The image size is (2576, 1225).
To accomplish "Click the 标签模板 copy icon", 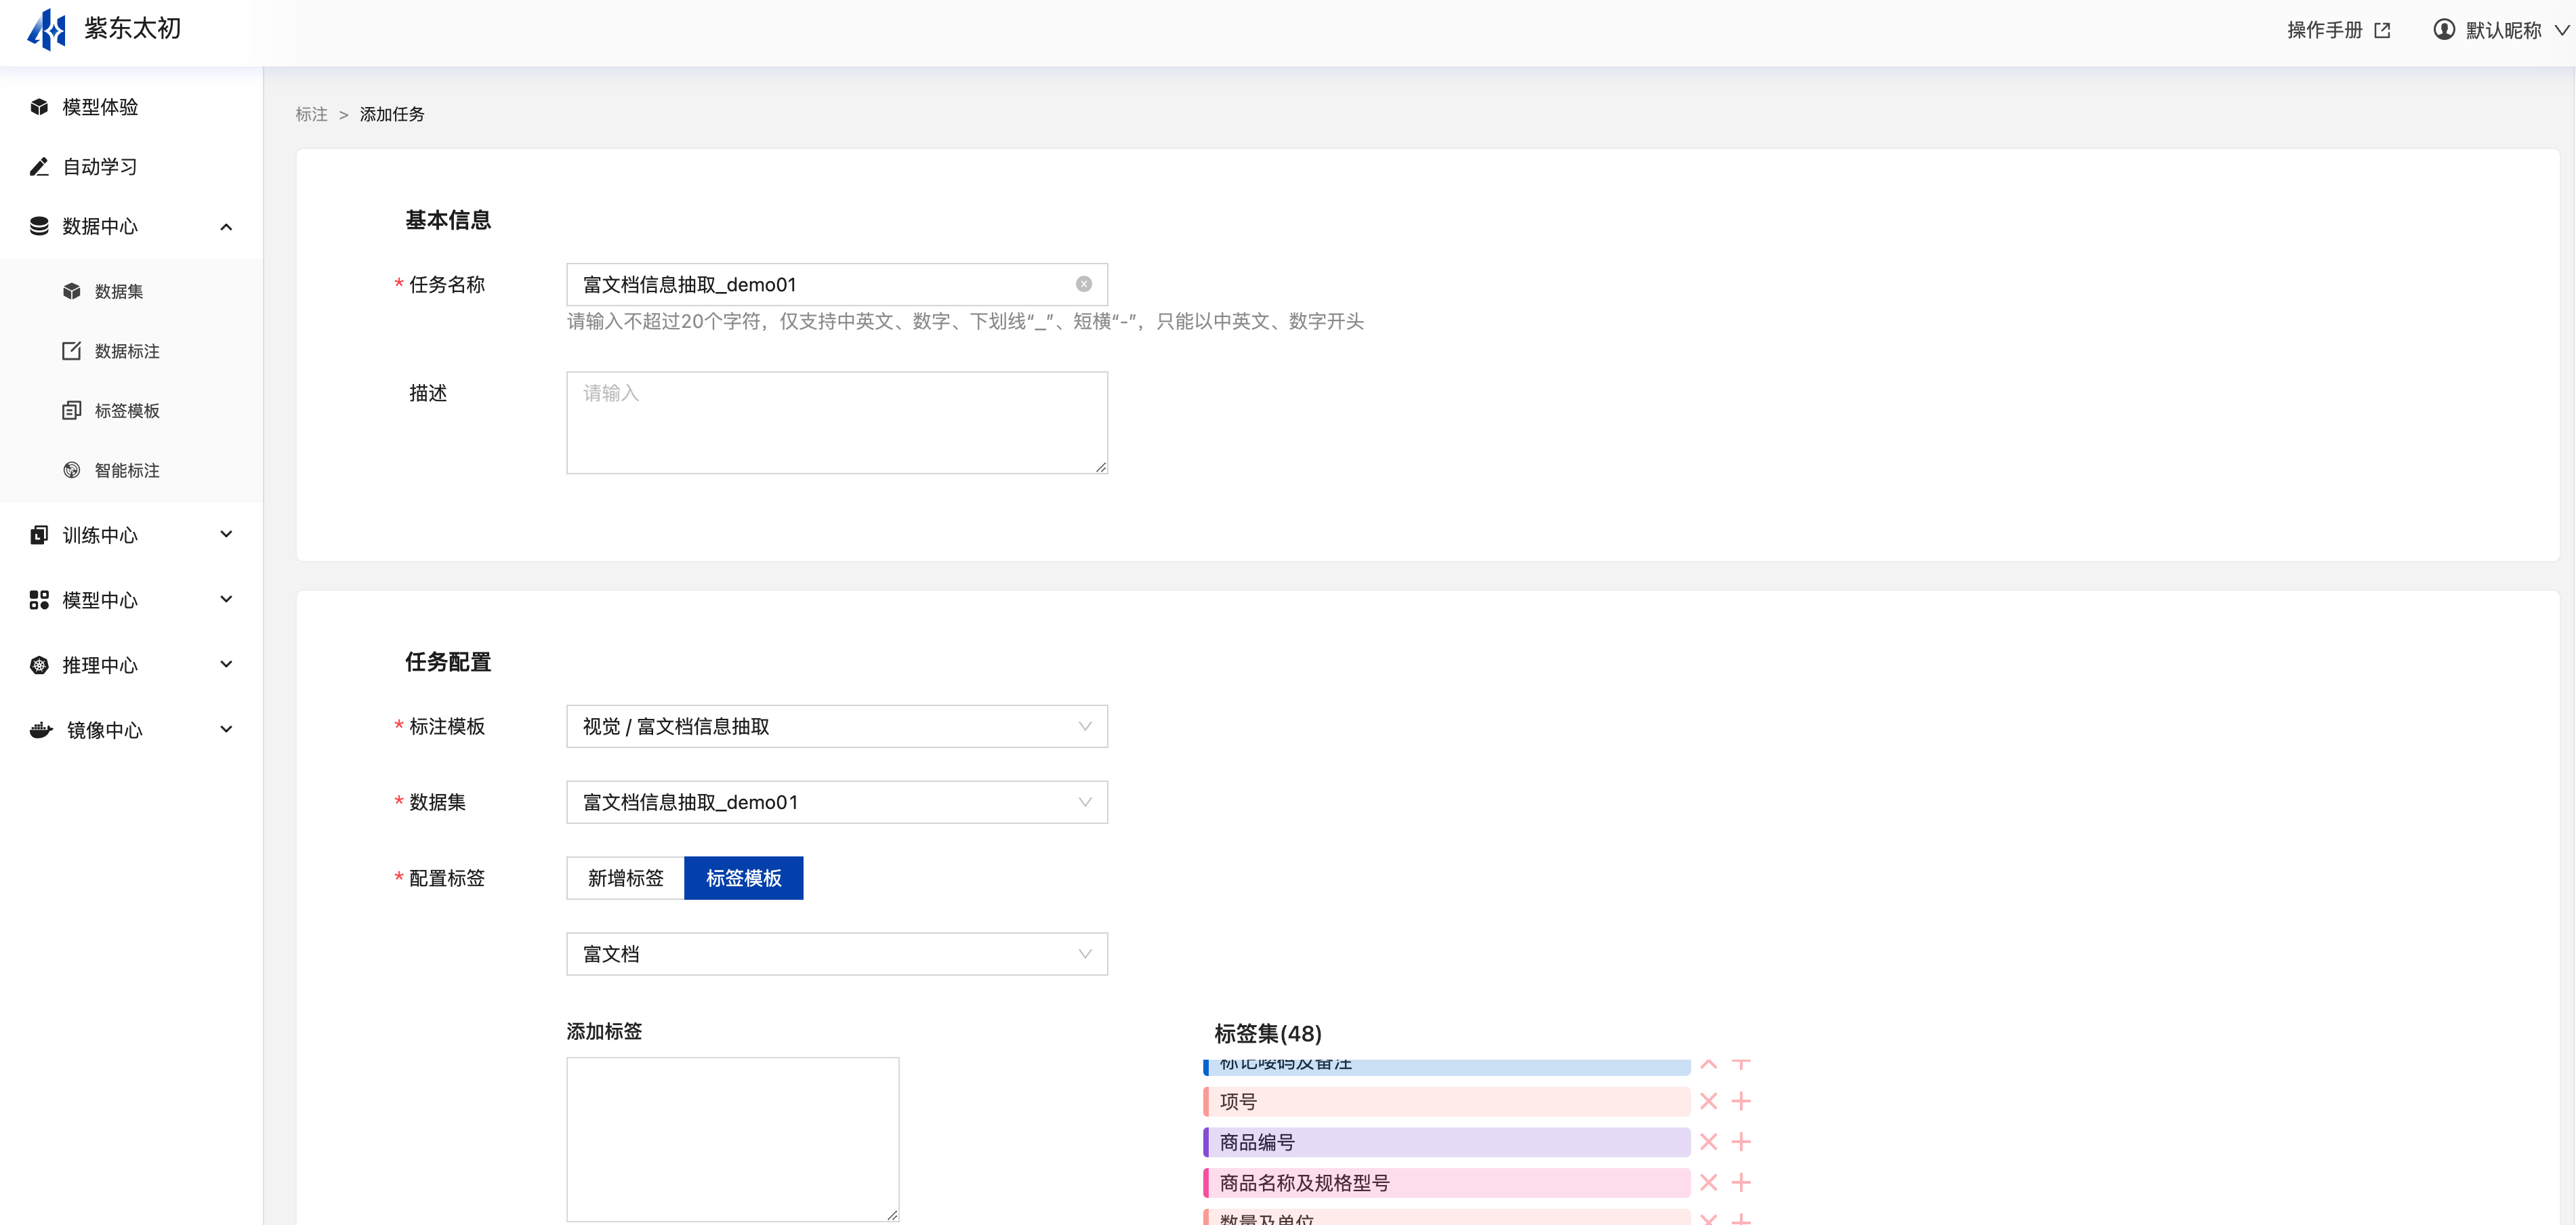I will click(71, 411).
